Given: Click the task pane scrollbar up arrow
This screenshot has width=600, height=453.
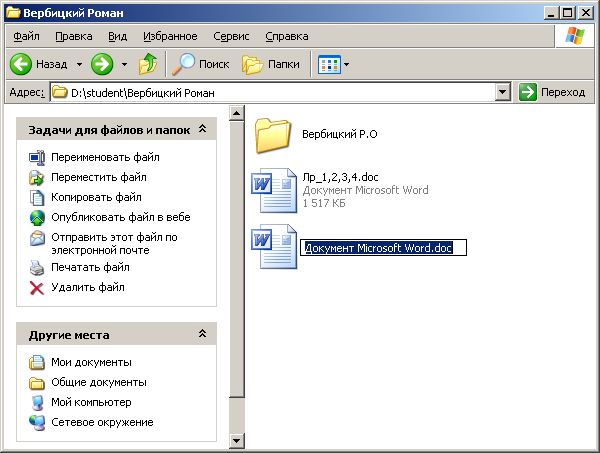Looking at the screenshot, I should 236,113.
